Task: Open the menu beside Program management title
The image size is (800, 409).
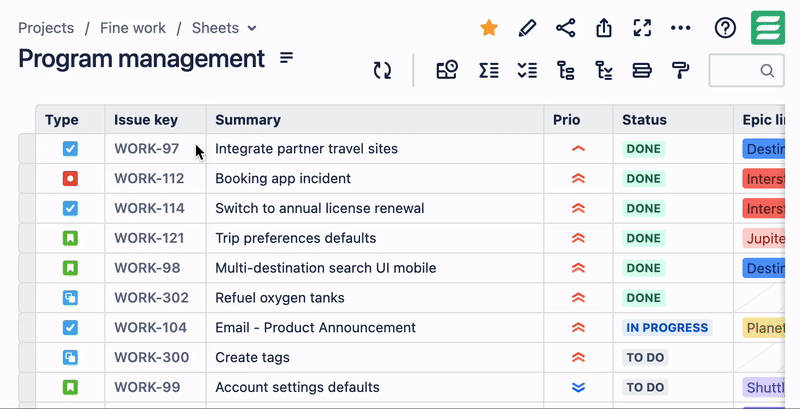Action: point(287,58)
